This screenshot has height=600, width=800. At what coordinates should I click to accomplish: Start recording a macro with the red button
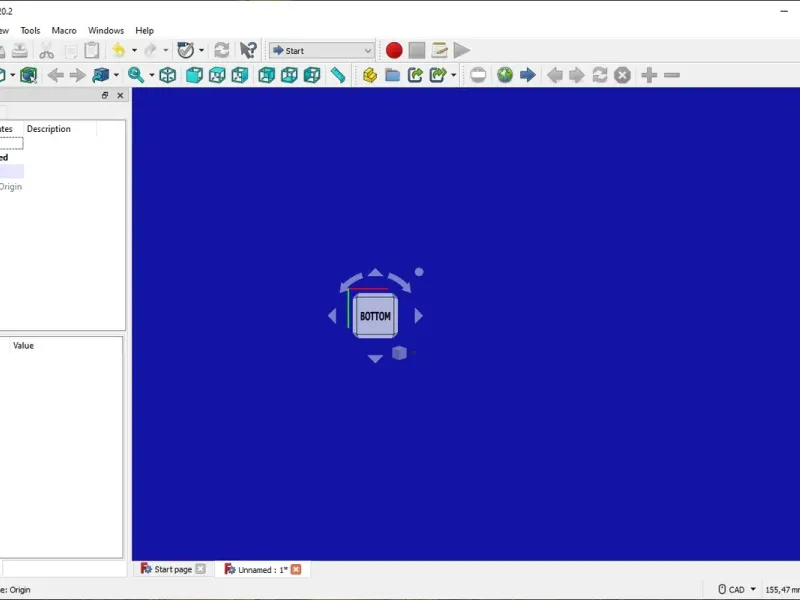394,51
